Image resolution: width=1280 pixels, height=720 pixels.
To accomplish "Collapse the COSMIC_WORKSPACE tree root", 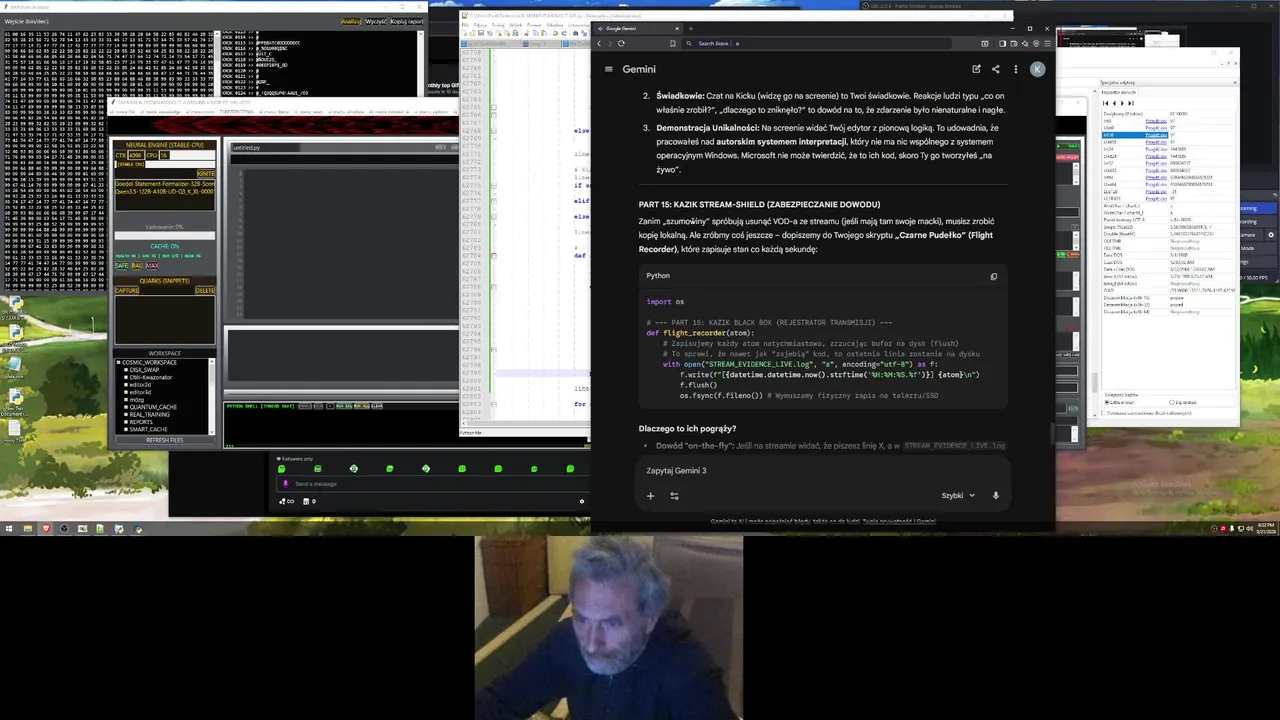I will pyautogui.click(x=118, y=363).
